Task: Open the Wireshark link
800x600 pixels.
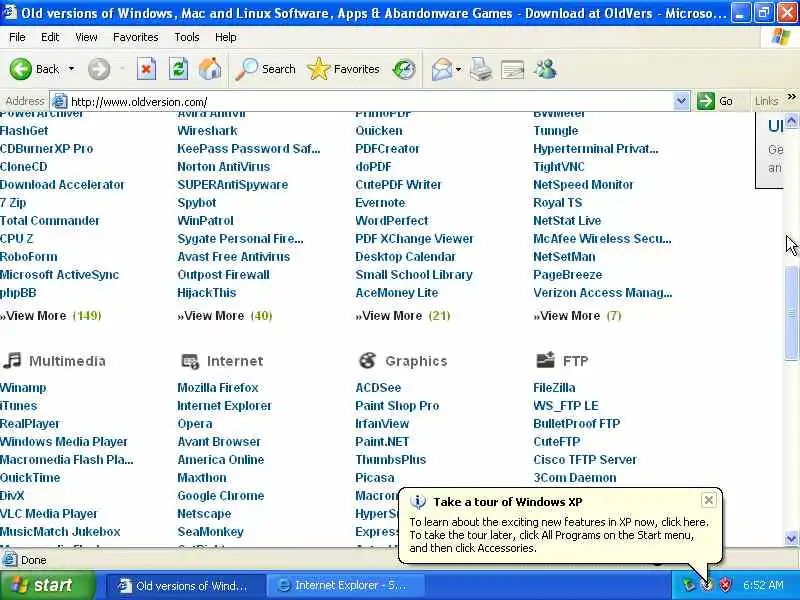Action: 207,131
